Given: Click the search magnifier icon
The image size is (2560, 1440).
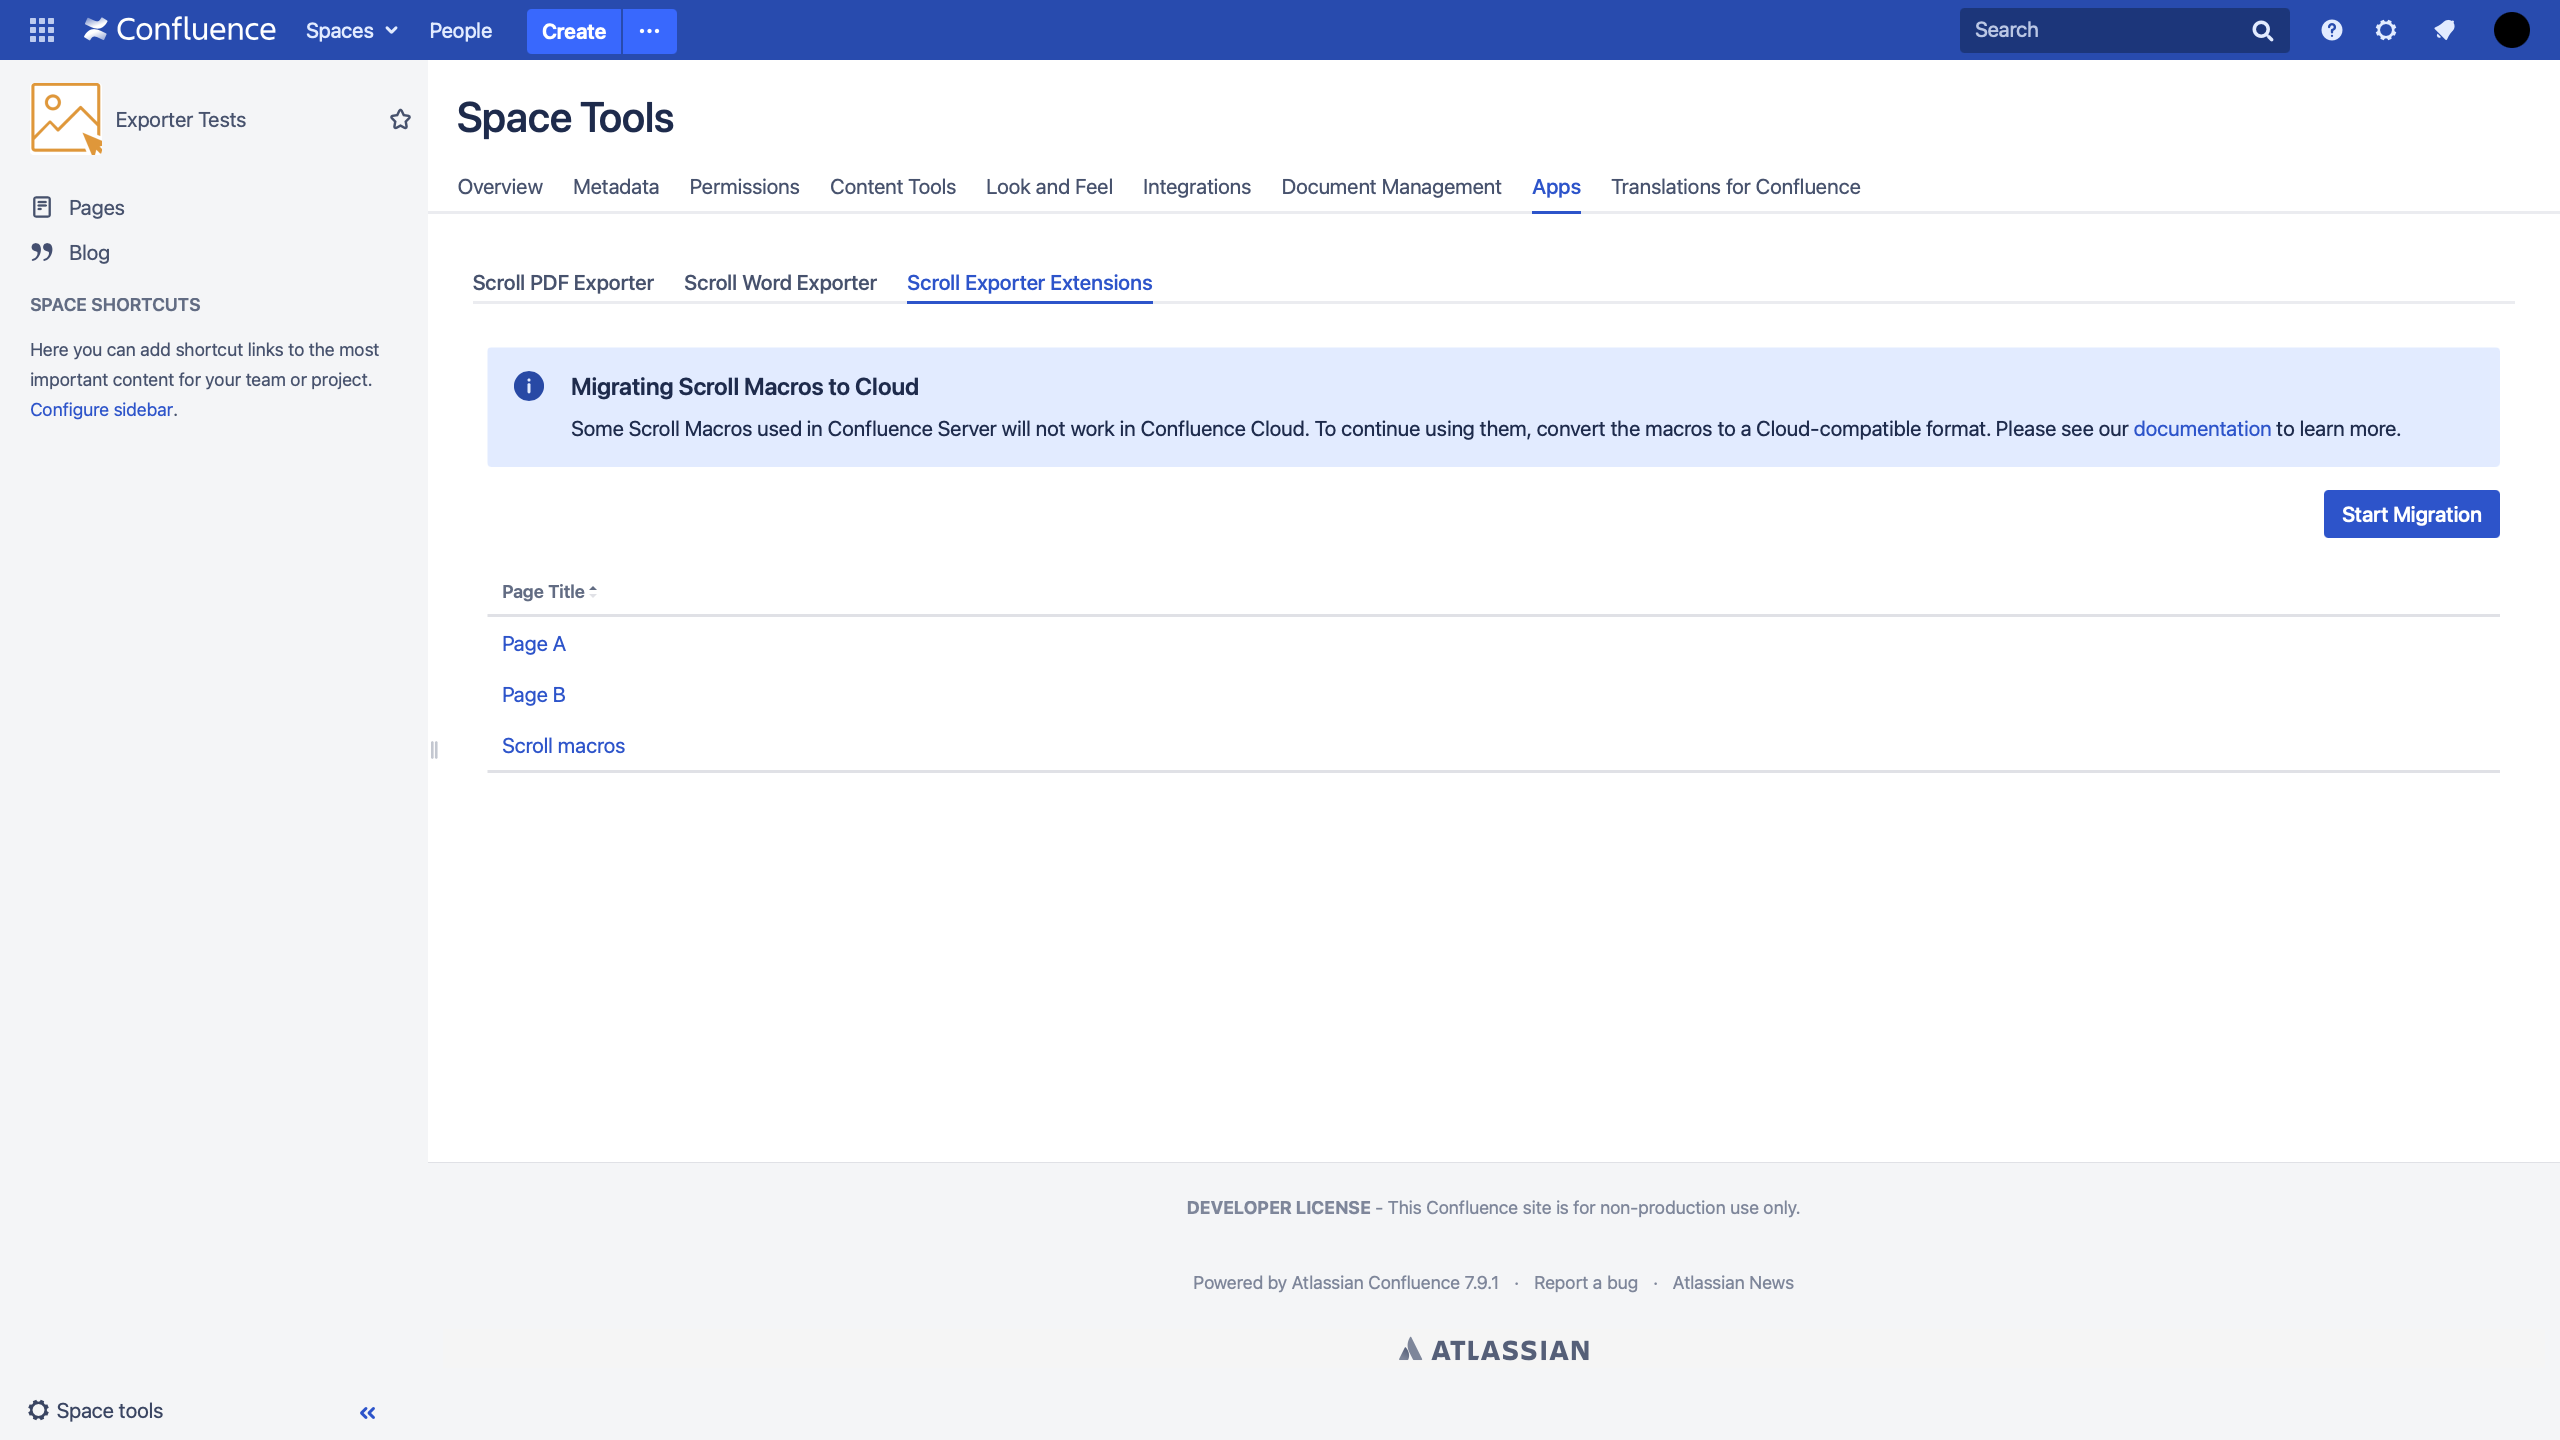Looking at the screenshot, I should 2262,31.
